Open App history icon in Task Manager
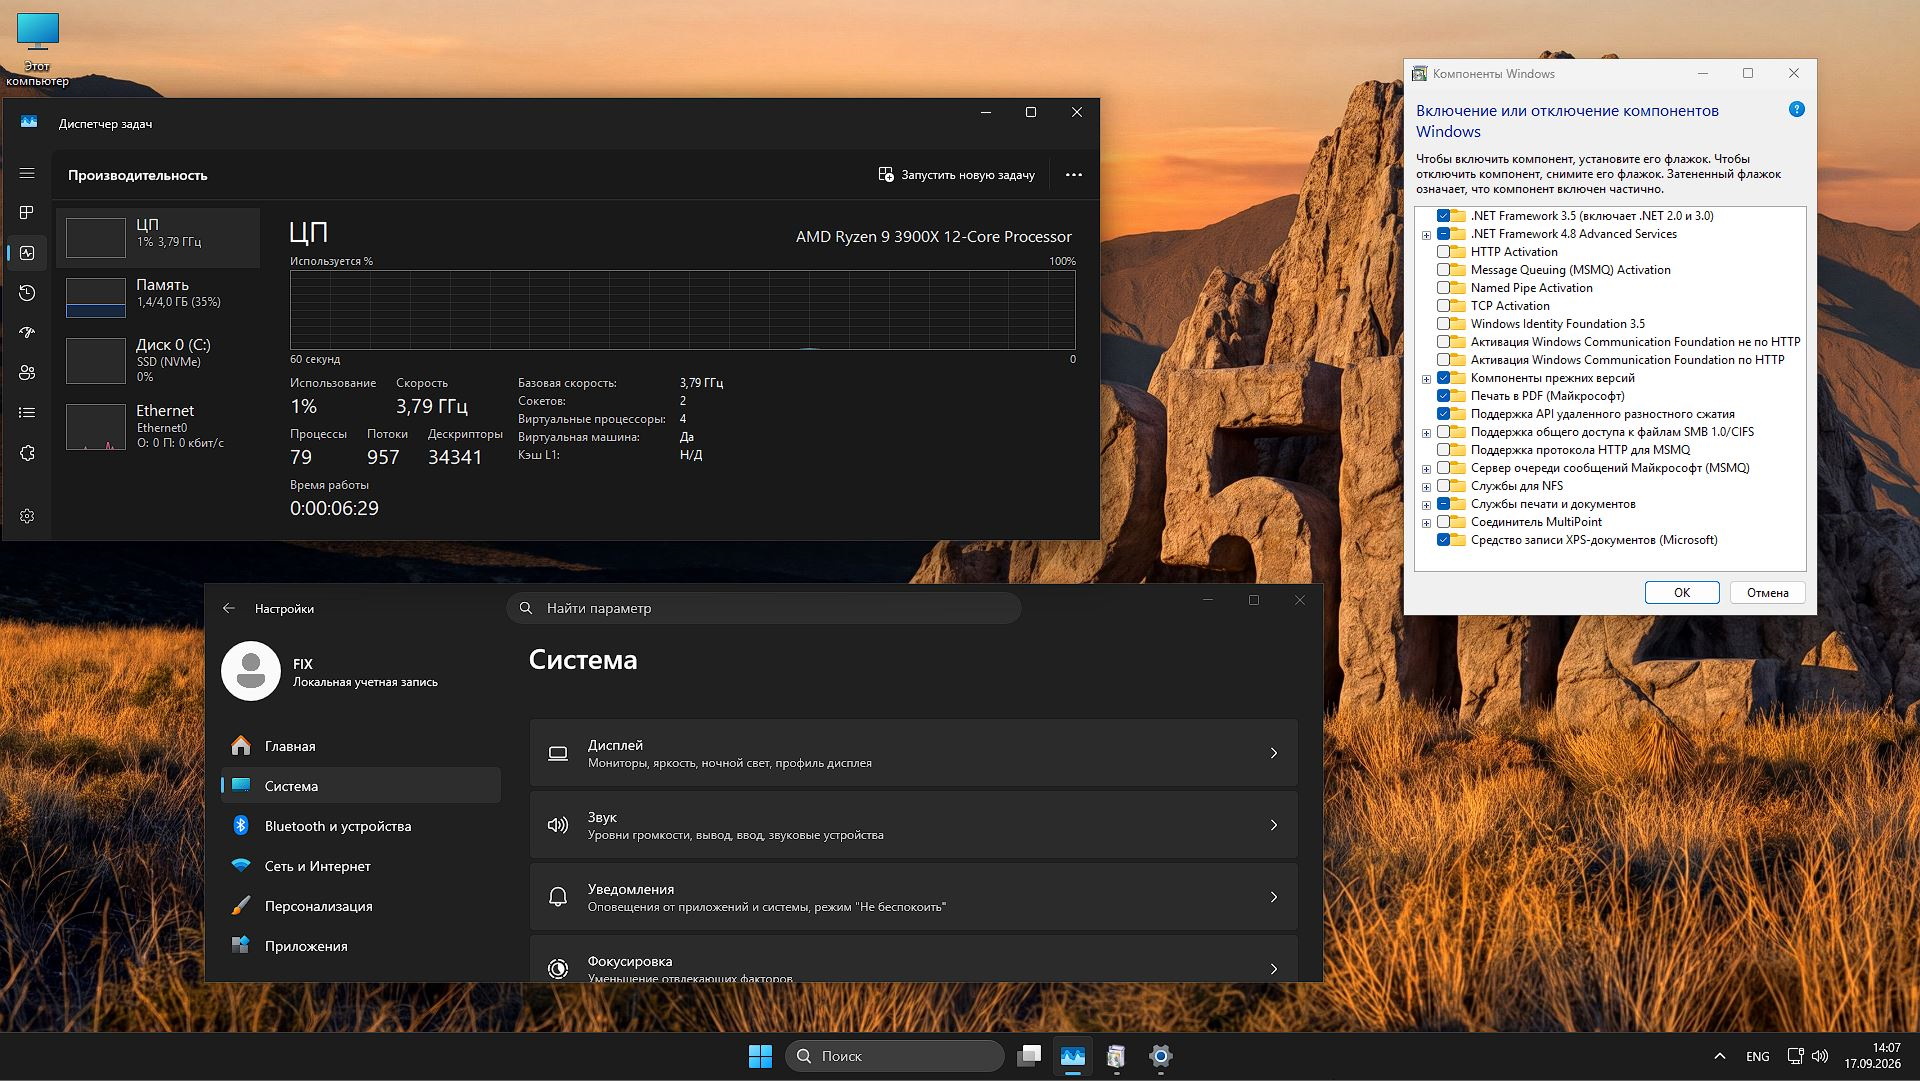This screenshot has height=1081, width=1920. tap(27, 293)
